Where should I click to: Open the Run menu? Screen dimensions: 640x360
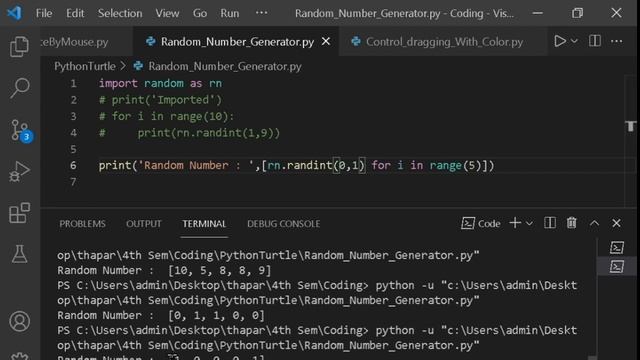pyautogui.click(x=230, y=13)
